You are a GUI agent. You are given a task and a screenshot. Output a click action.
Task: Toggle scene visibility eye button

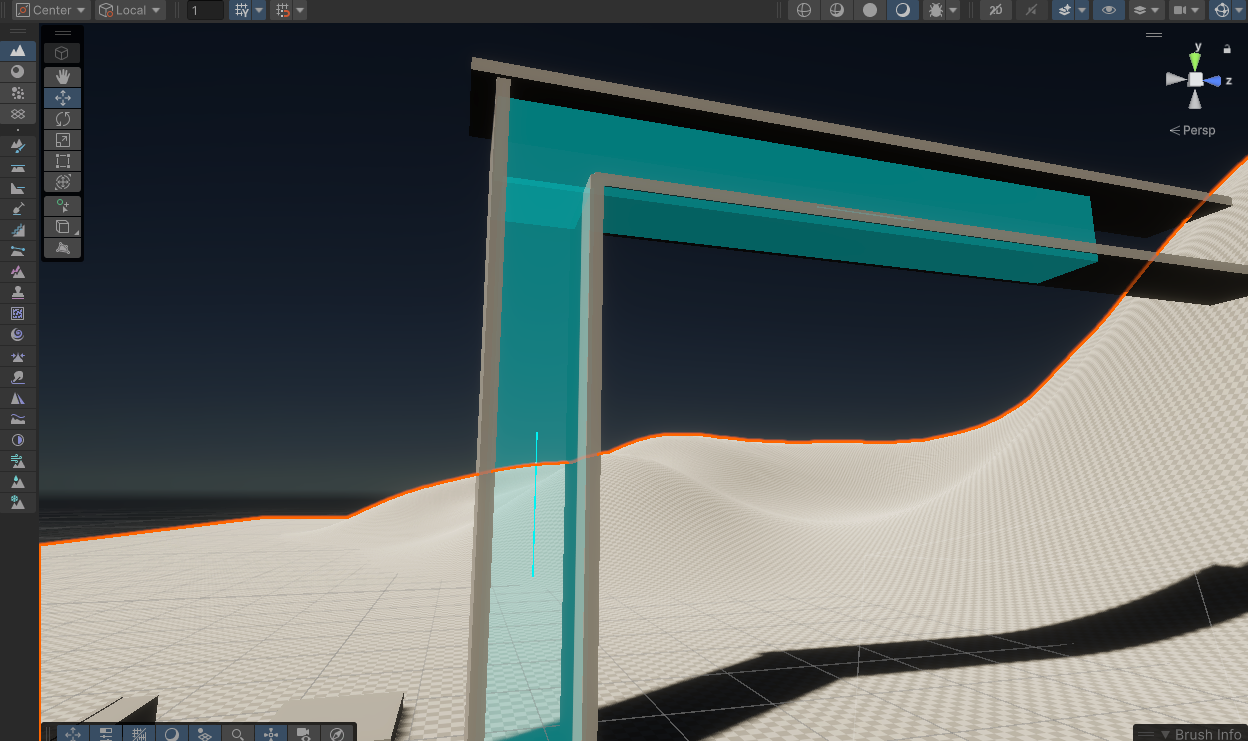click(x=1107, y=10)
